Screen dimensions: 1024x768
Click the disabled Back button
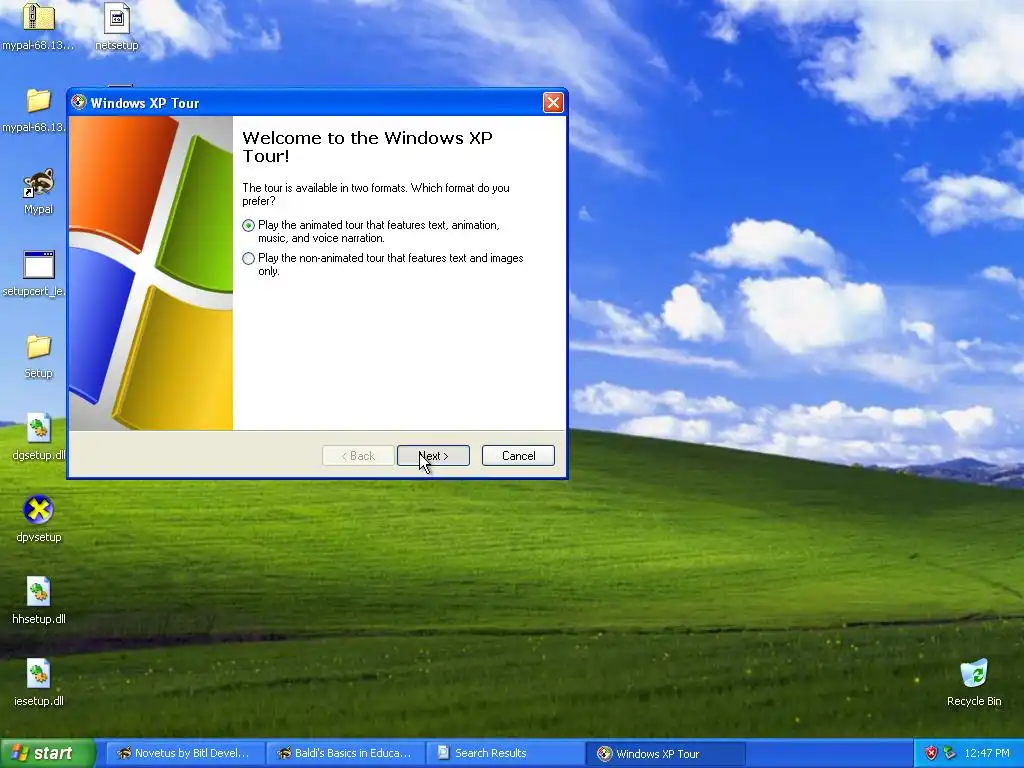point(358,456)
